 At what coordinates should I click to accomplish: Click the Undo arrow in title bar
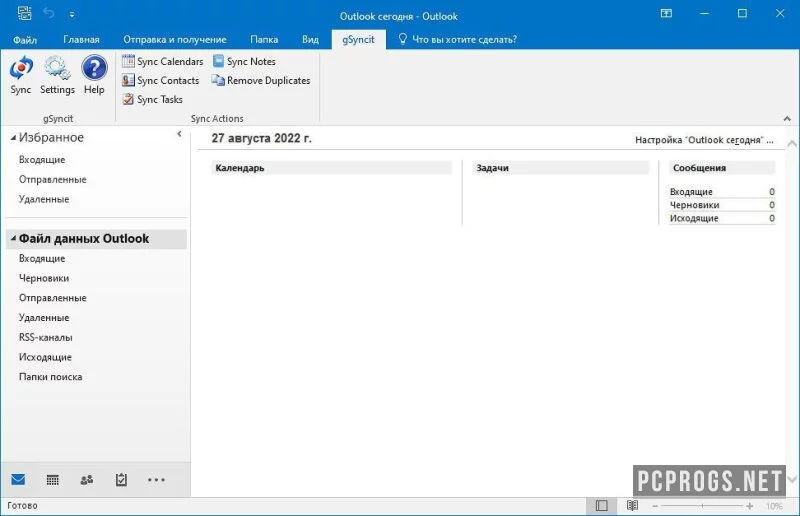49,13
